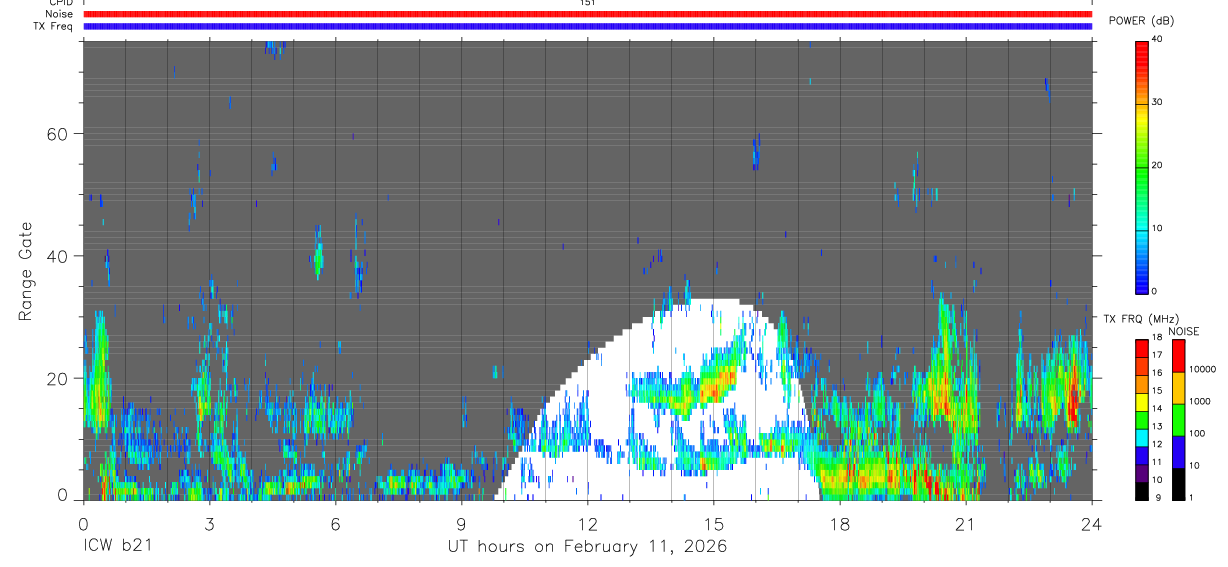Click the 9 value on TX frequency scale
The width and height of the screenshot is (1228, 567).
(1157, 498)
